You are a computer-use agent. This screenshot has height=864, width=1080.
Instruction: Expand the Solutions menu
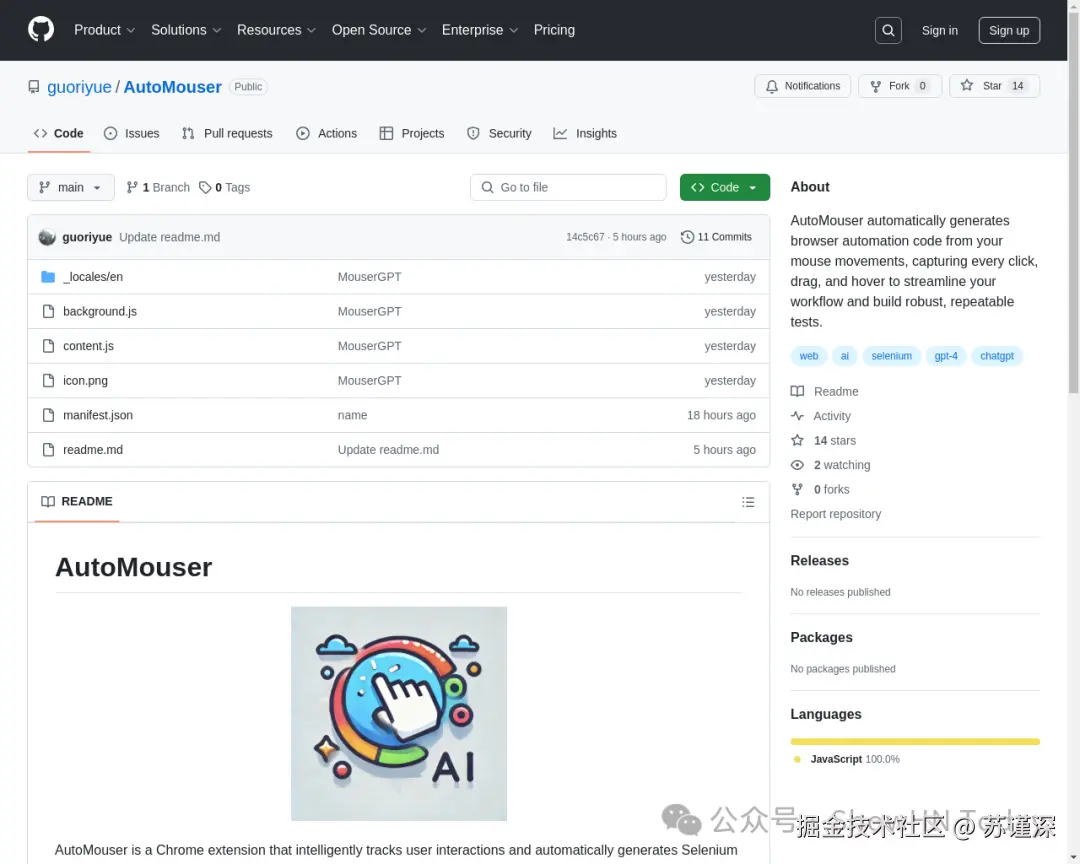coord(186,30)
